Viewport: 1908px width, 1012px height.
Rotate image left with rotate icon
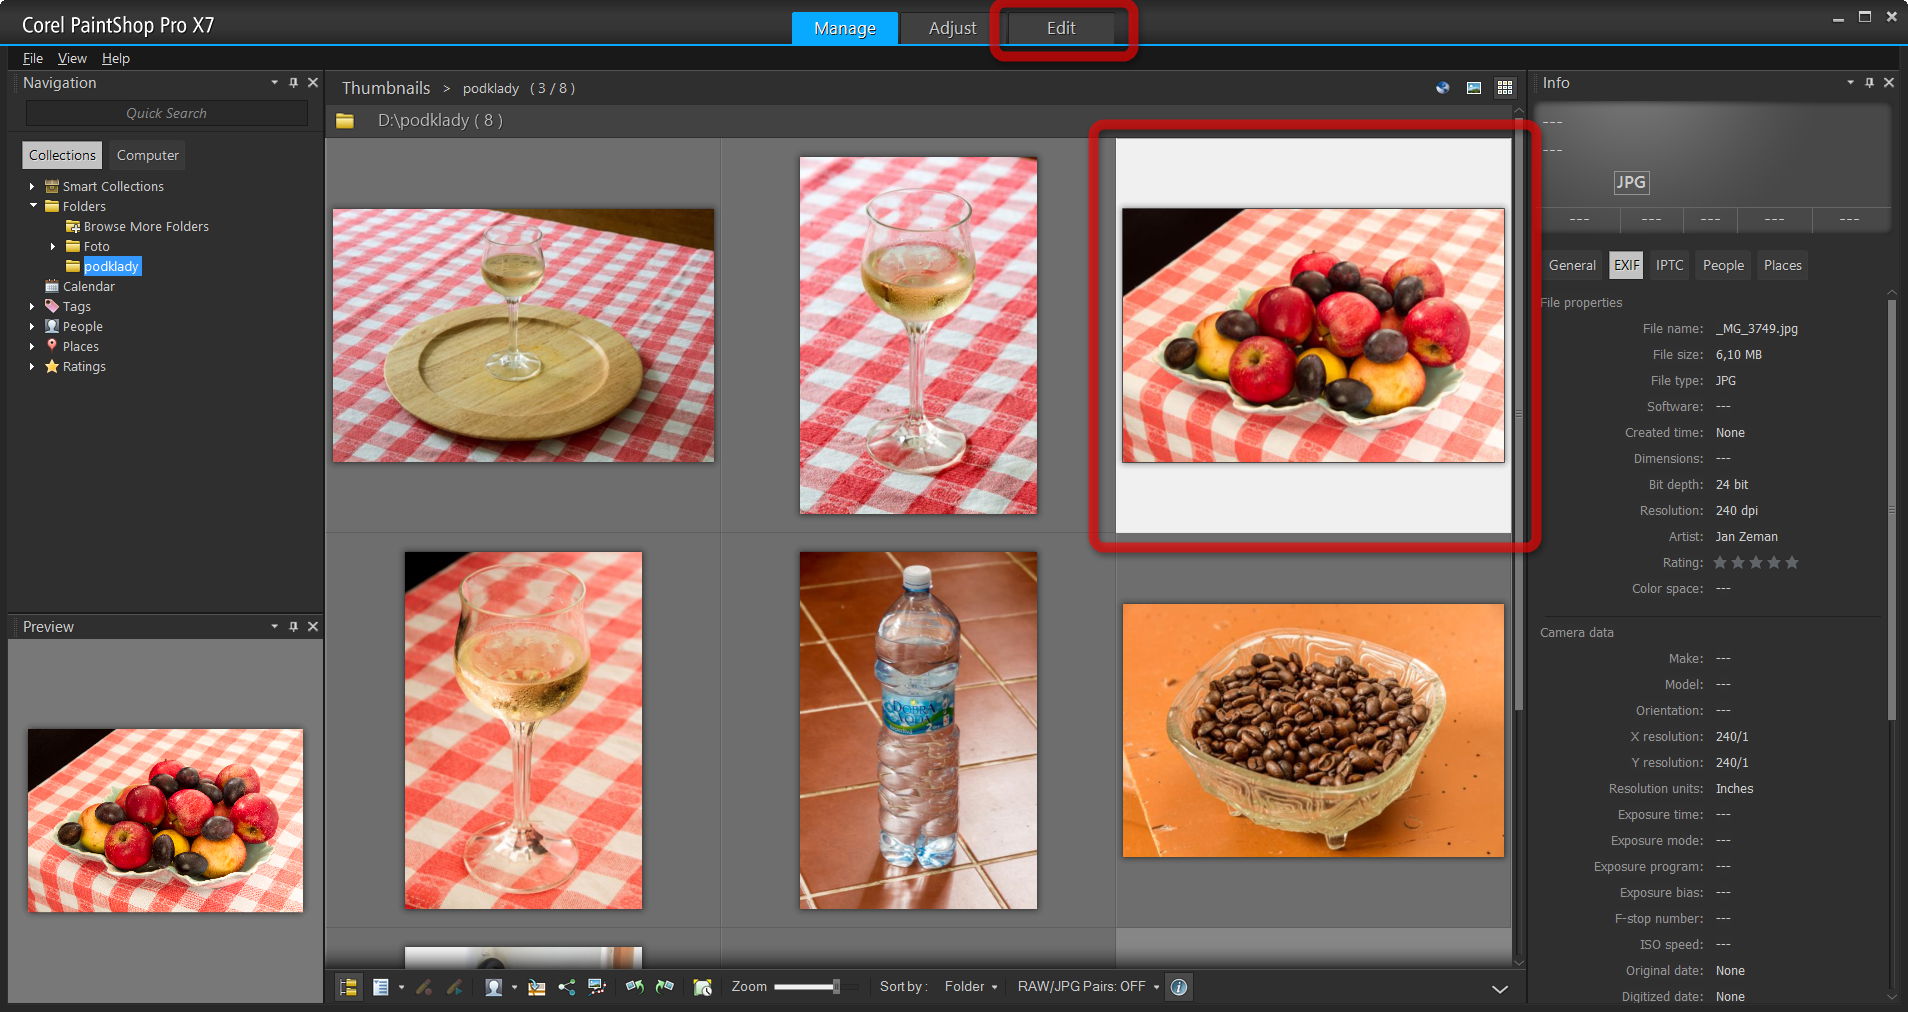click(634, 987)
